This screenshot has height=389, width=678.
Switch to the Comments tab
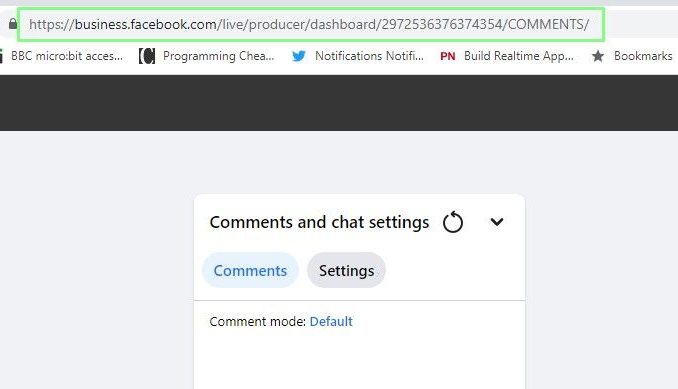[x=250, y=271]
